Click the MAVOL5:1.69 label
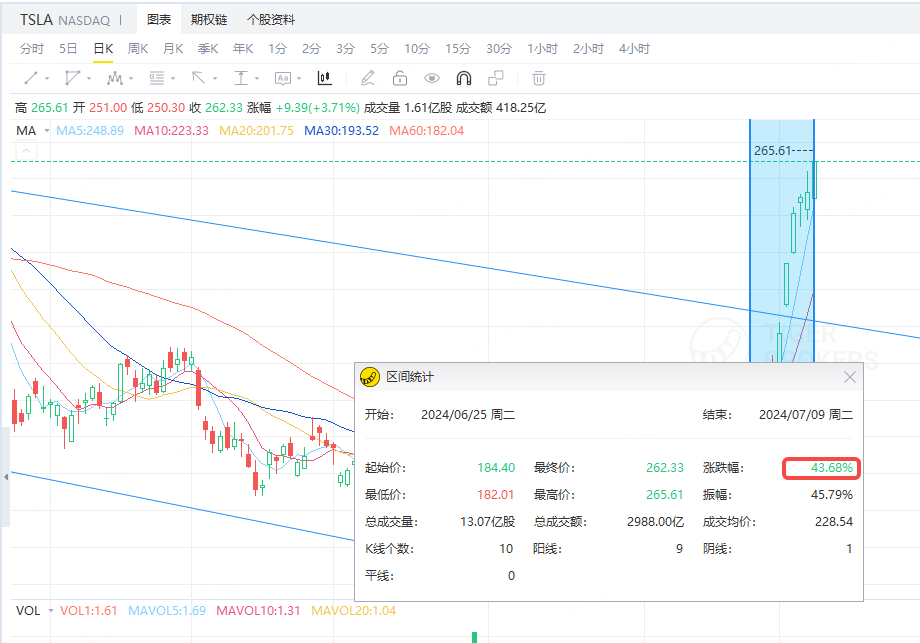This screenshot has width=920, height=643. 167,611
